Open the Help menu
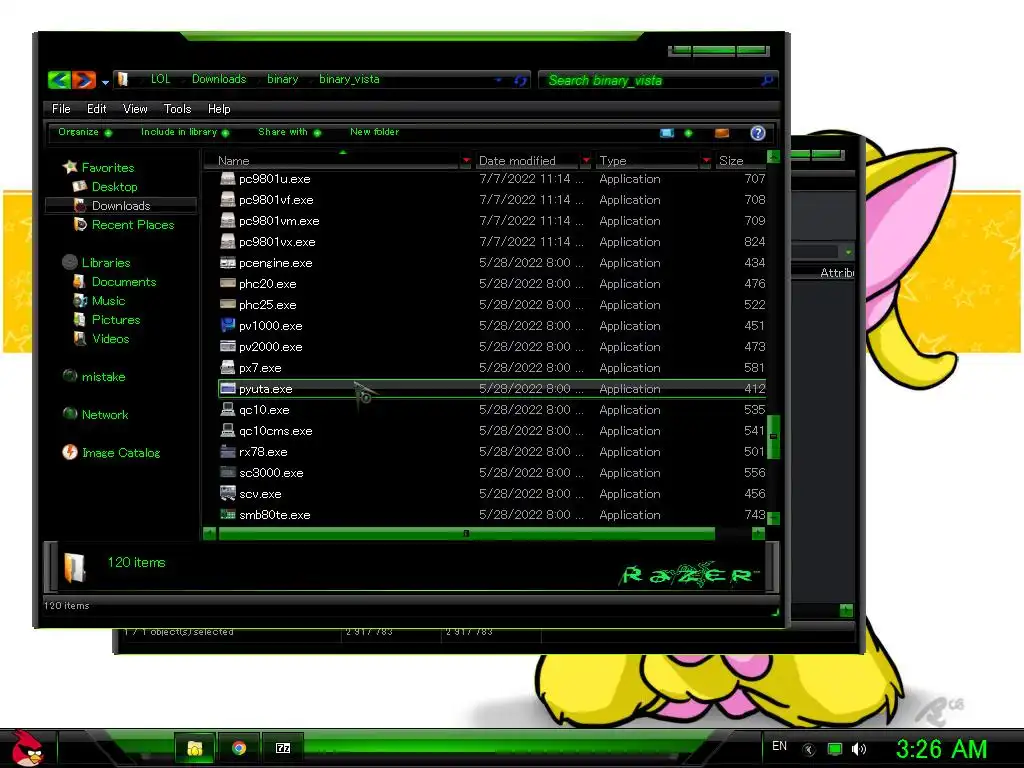The image size is (1024, 768). (219, 109)
